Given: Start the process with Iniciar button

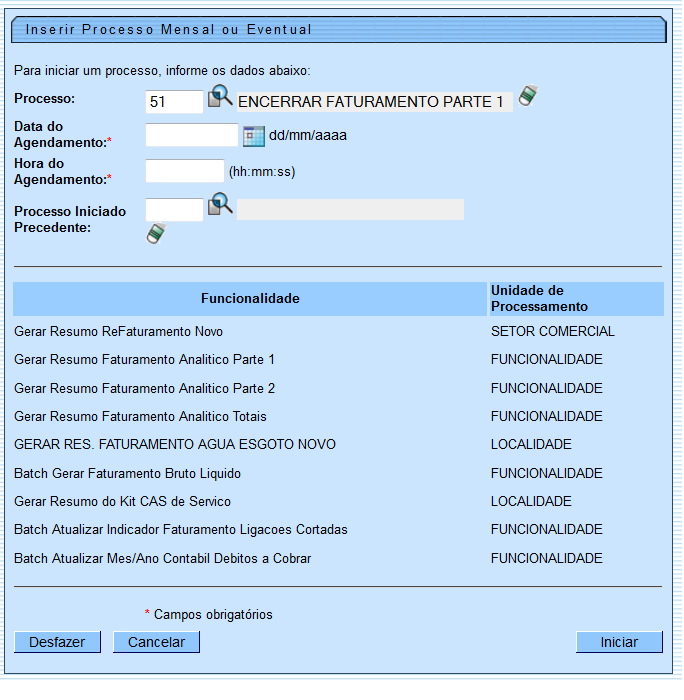Looking at the screenshot, I should [x=619, y=642].
